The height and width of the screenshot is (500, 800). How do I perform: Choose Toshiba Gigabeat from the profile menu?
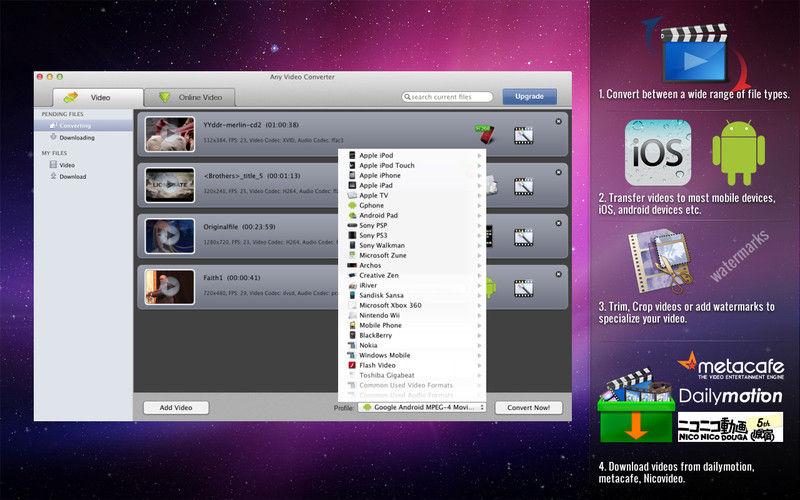412,375
